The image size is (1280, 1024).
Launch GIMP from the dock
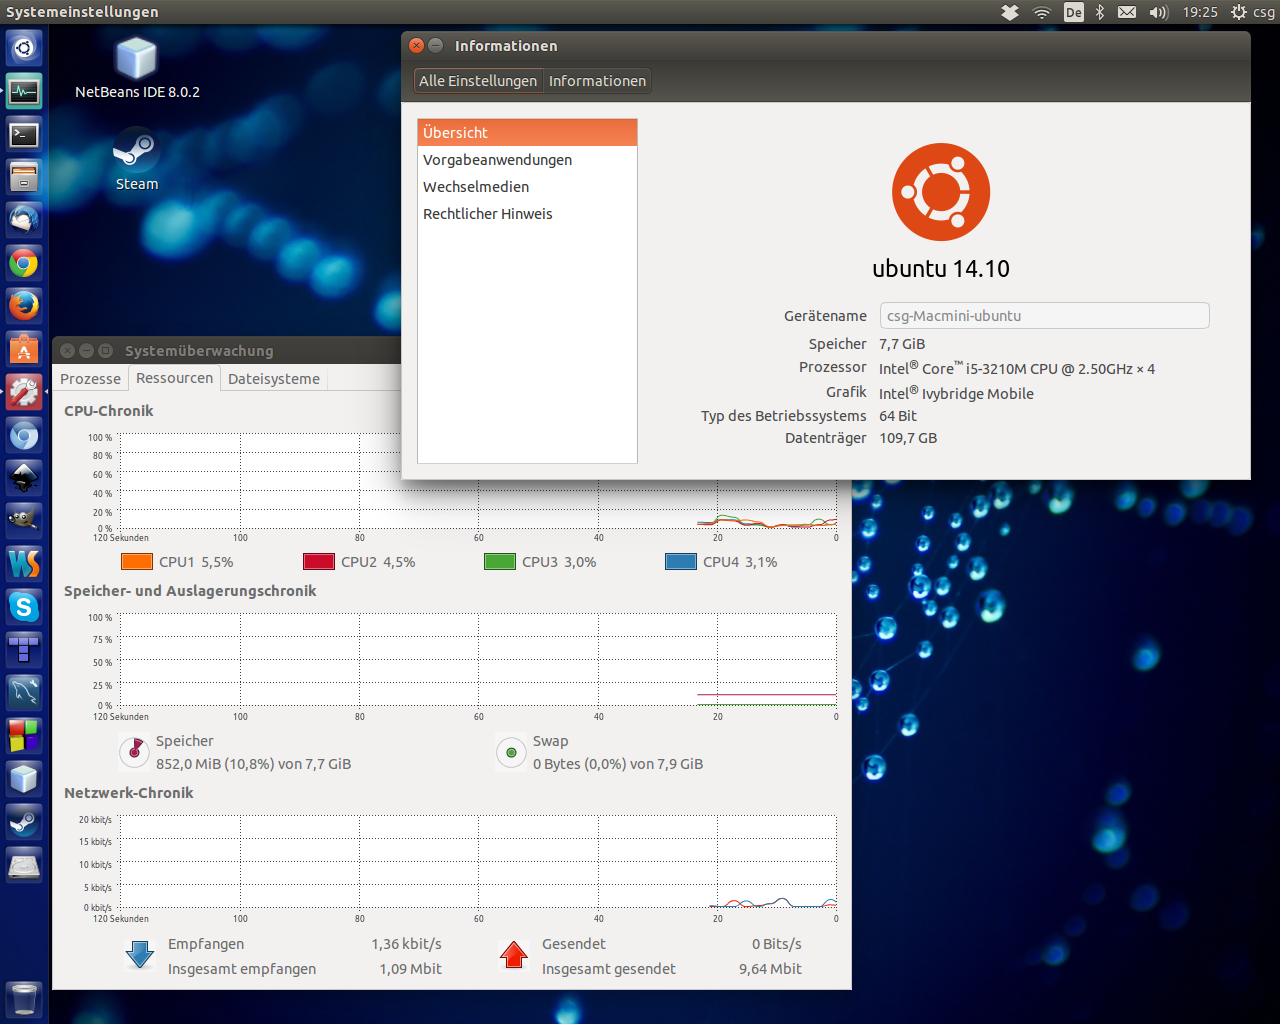click(24, 521)
